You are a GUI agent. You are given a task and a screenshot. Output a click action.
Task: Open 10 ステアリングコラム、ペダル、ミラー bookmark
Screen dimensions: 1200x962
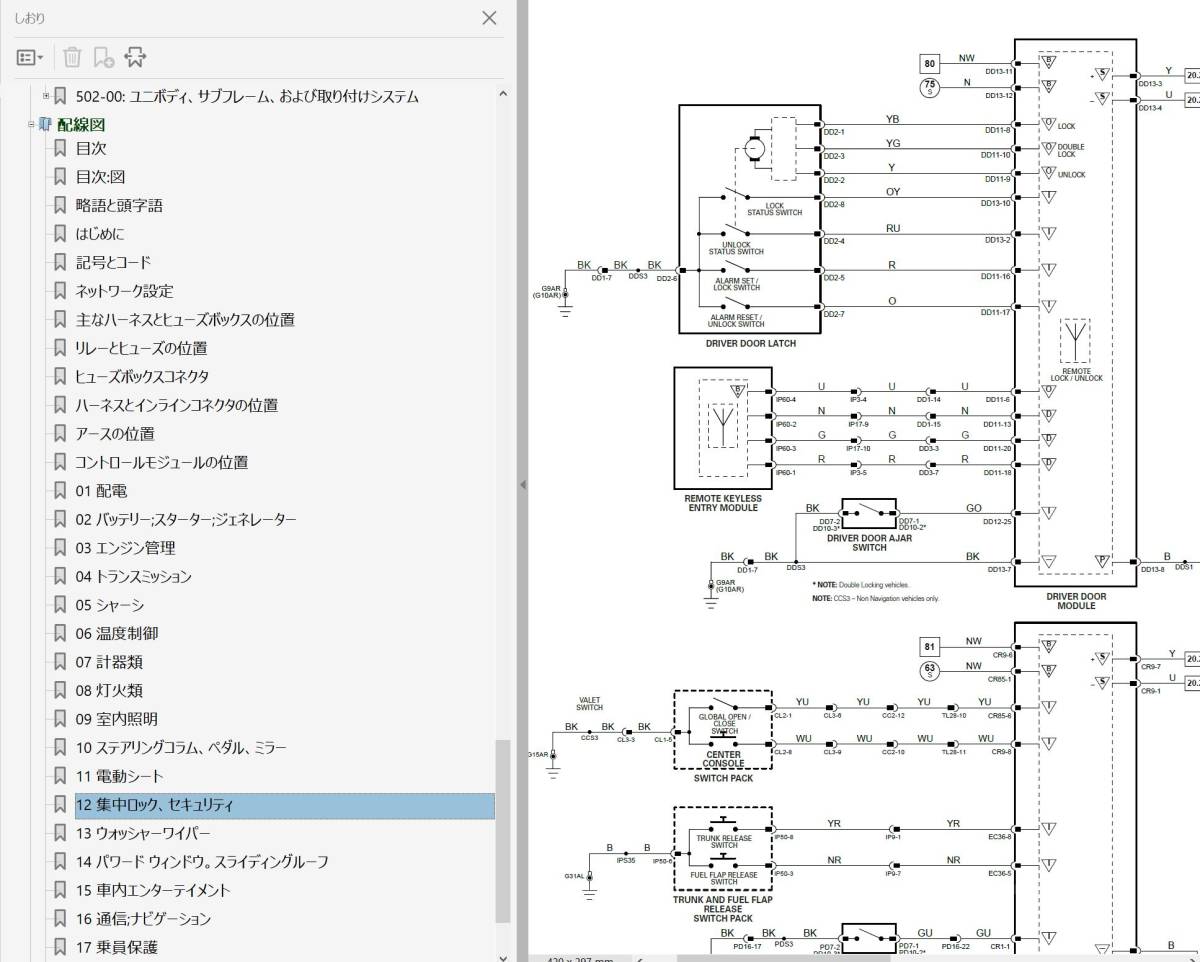click(x=181, y=747)
